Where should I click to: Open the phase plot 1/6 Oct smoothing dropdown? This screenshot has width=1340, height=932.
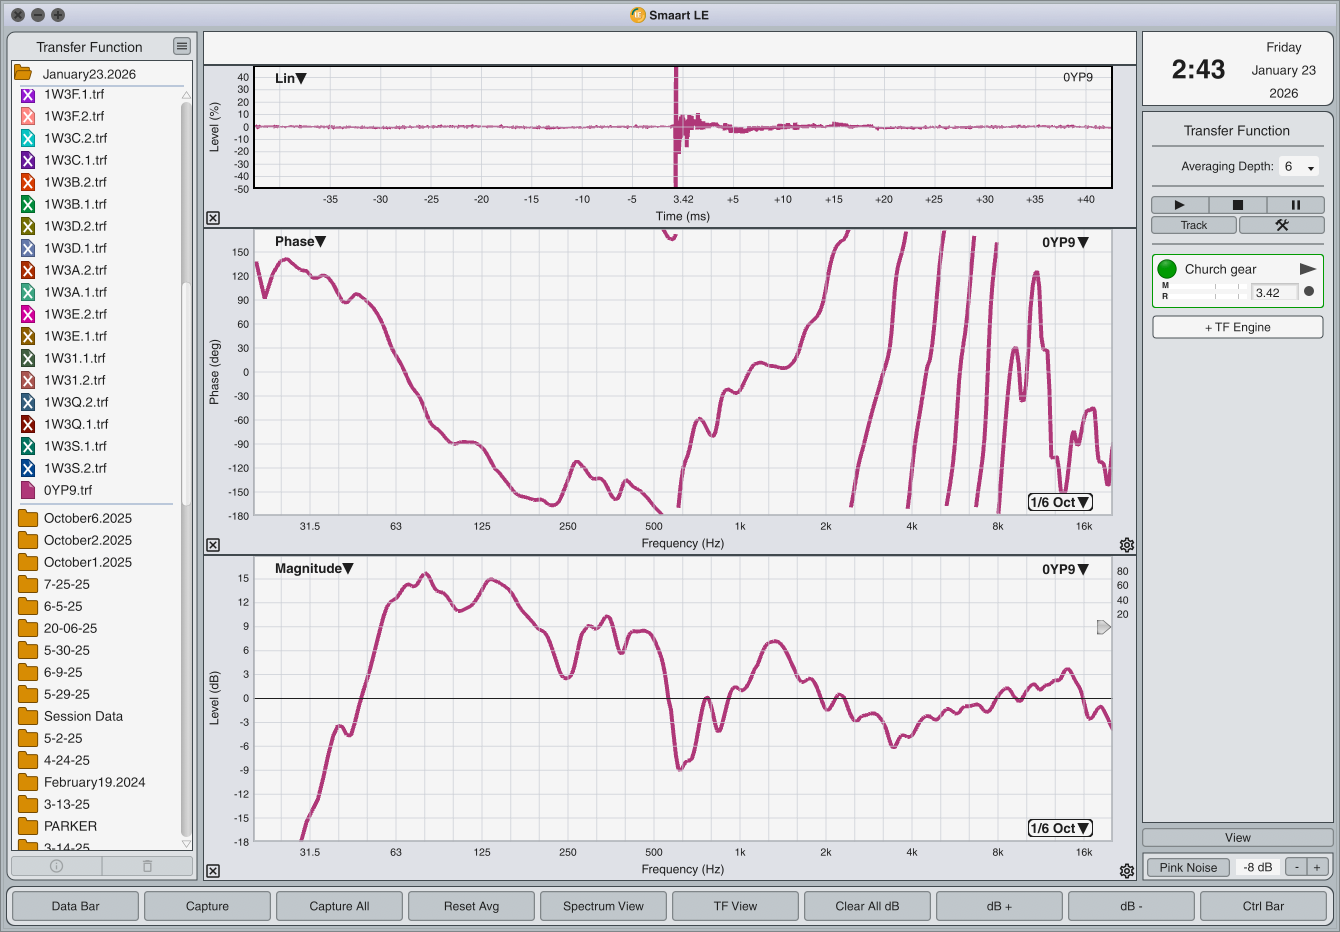pyautogui.click(x=1060, y=502)
